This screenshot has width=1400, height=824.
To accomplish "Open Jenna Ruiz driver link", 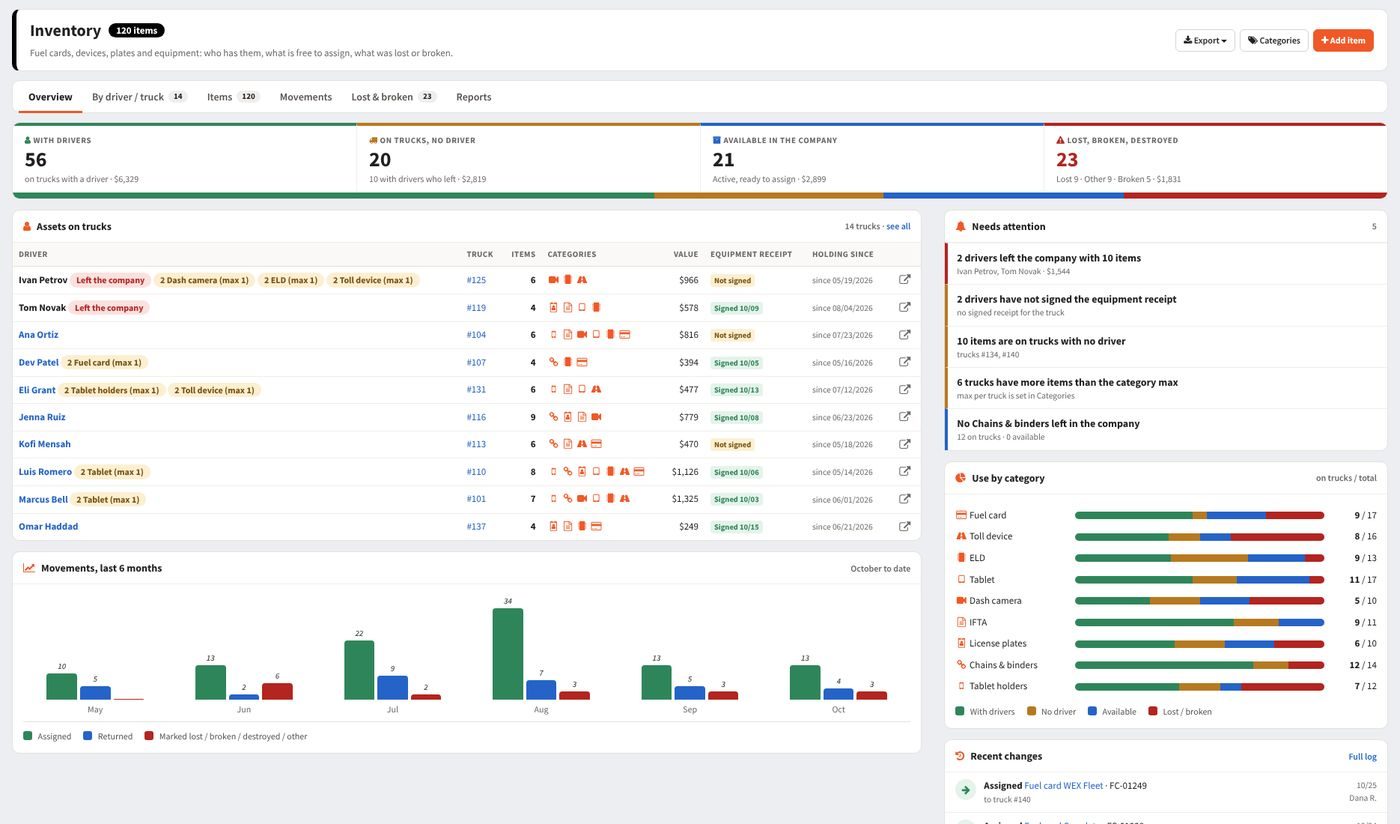I will [42, 417].
